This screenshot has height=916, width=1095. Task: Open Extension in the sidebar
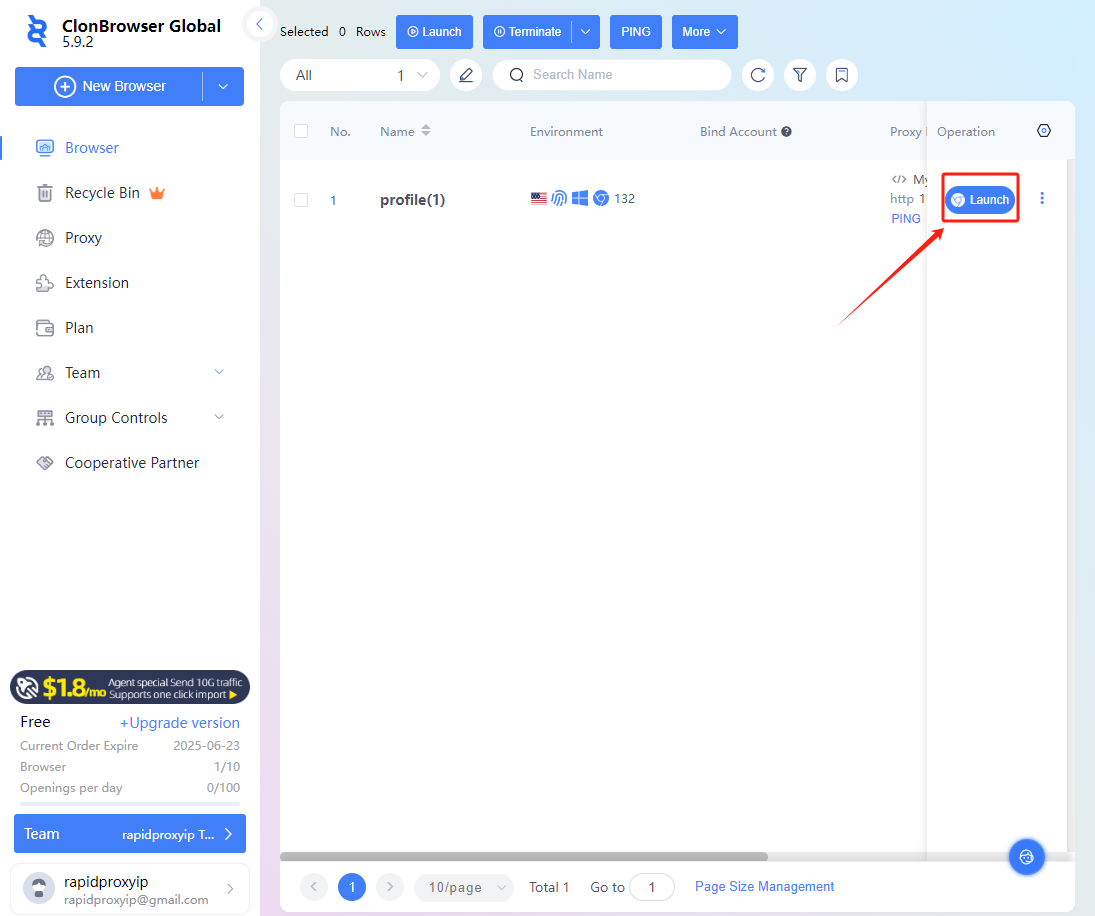tap(96, 283)
